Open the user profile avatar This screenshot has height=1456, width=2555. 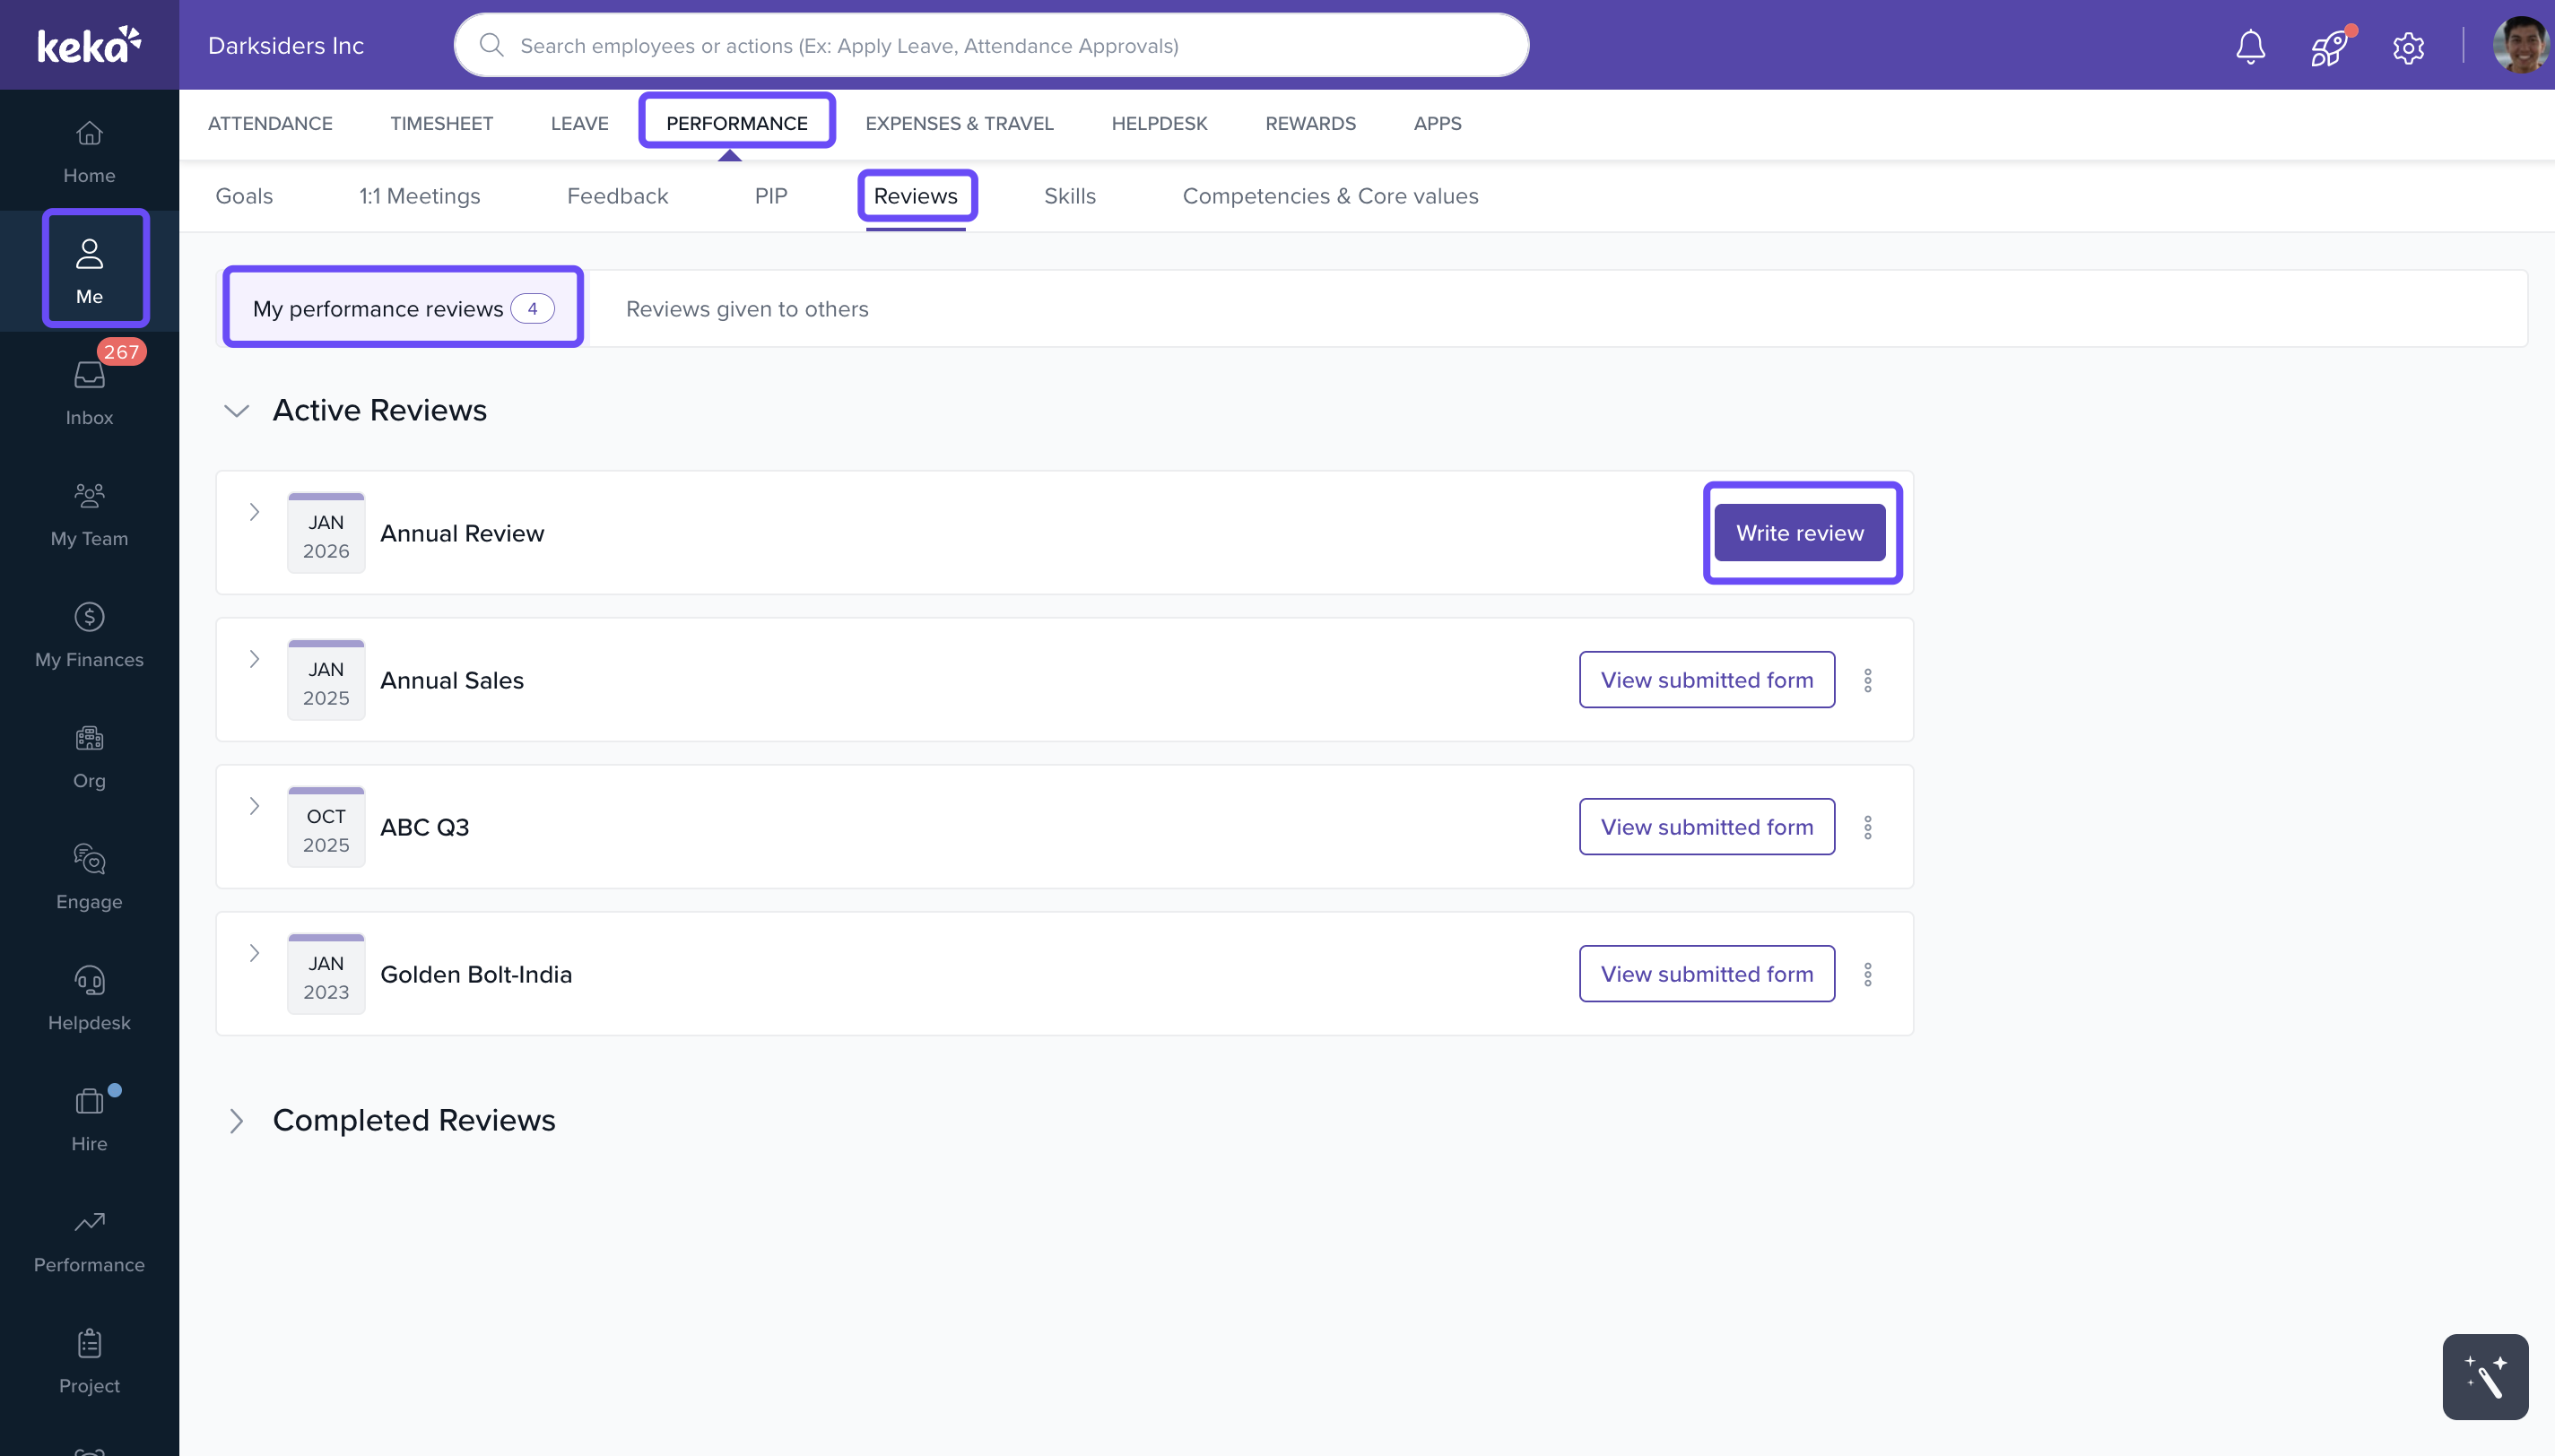(2521, 45)
